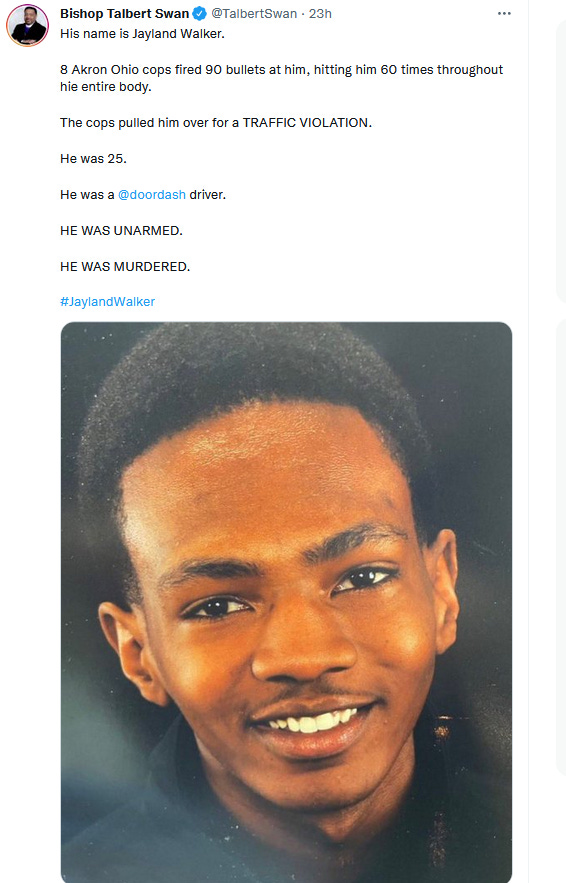Screen dimensions: 566x883
Task: Open the @TalbertSwan handle link
Action: (253, 14)
